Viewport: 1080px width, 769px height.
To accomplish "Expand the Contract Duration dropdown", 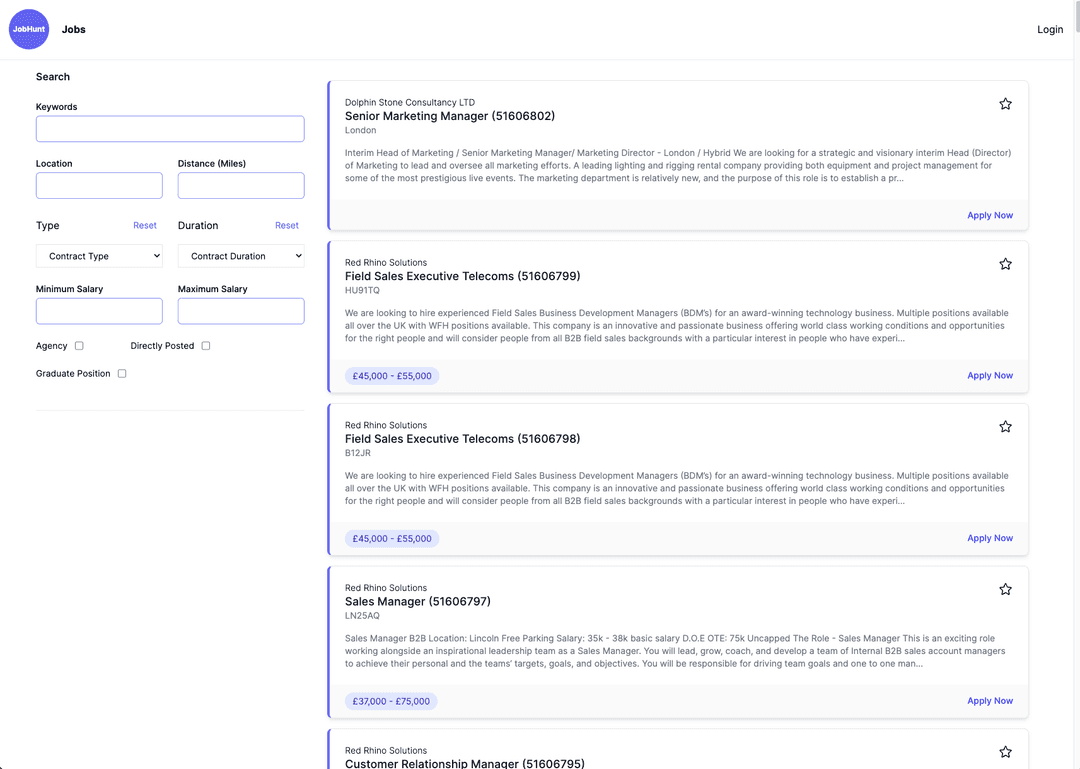I will point(241,256).
